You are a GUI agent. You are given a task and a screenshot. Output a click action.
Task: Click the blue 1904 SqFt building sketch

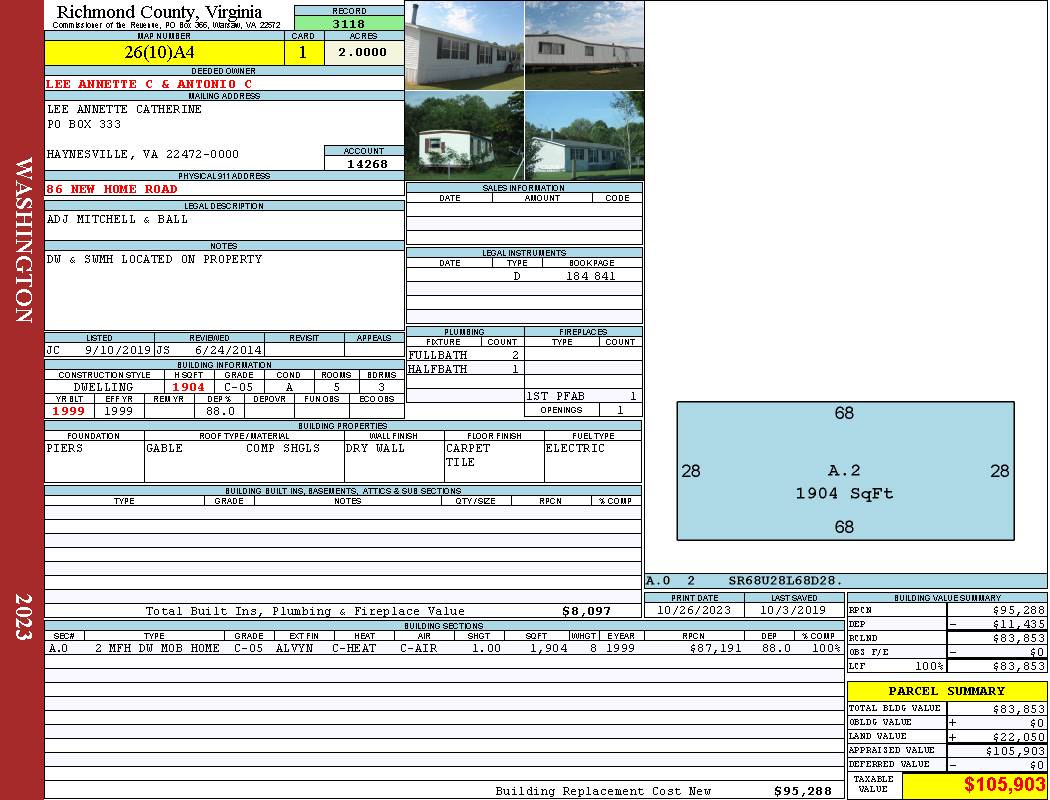845,471
